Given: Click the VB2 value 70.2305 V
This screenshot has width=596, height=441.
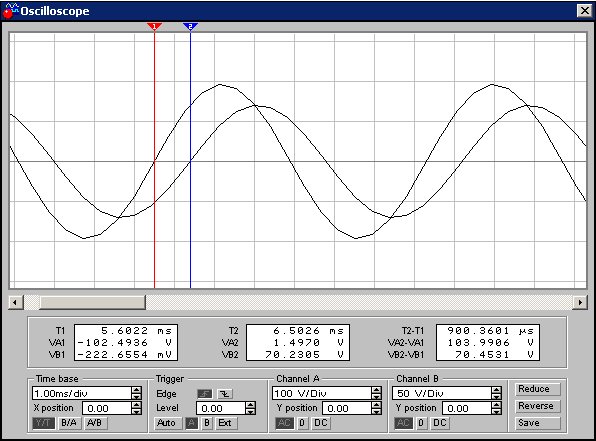Looking at the screenshot, I should point(304,355).
